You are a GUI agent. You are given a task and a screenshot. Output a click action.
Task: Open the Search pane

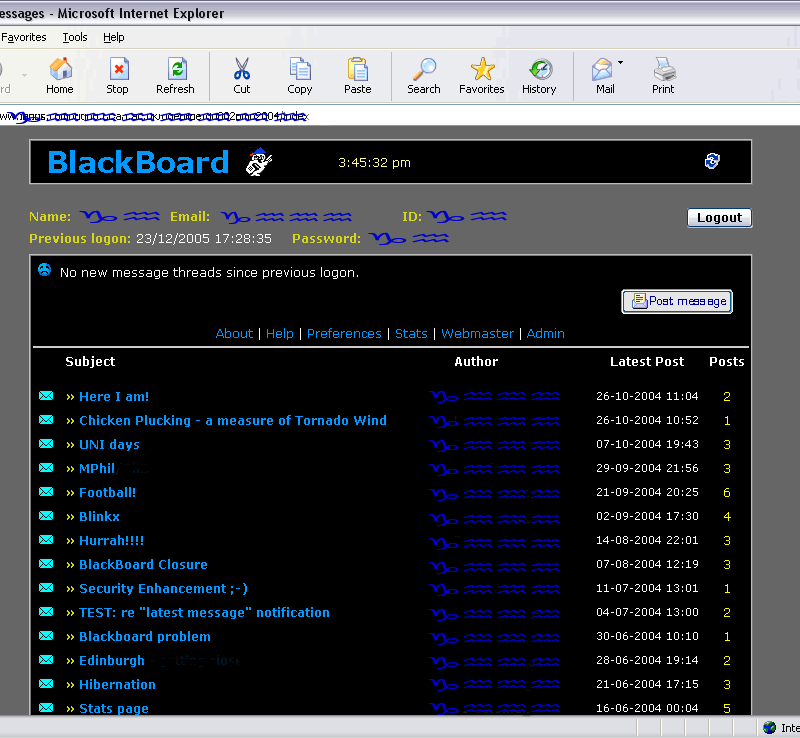pyautogui.click(x=423, y=76)
